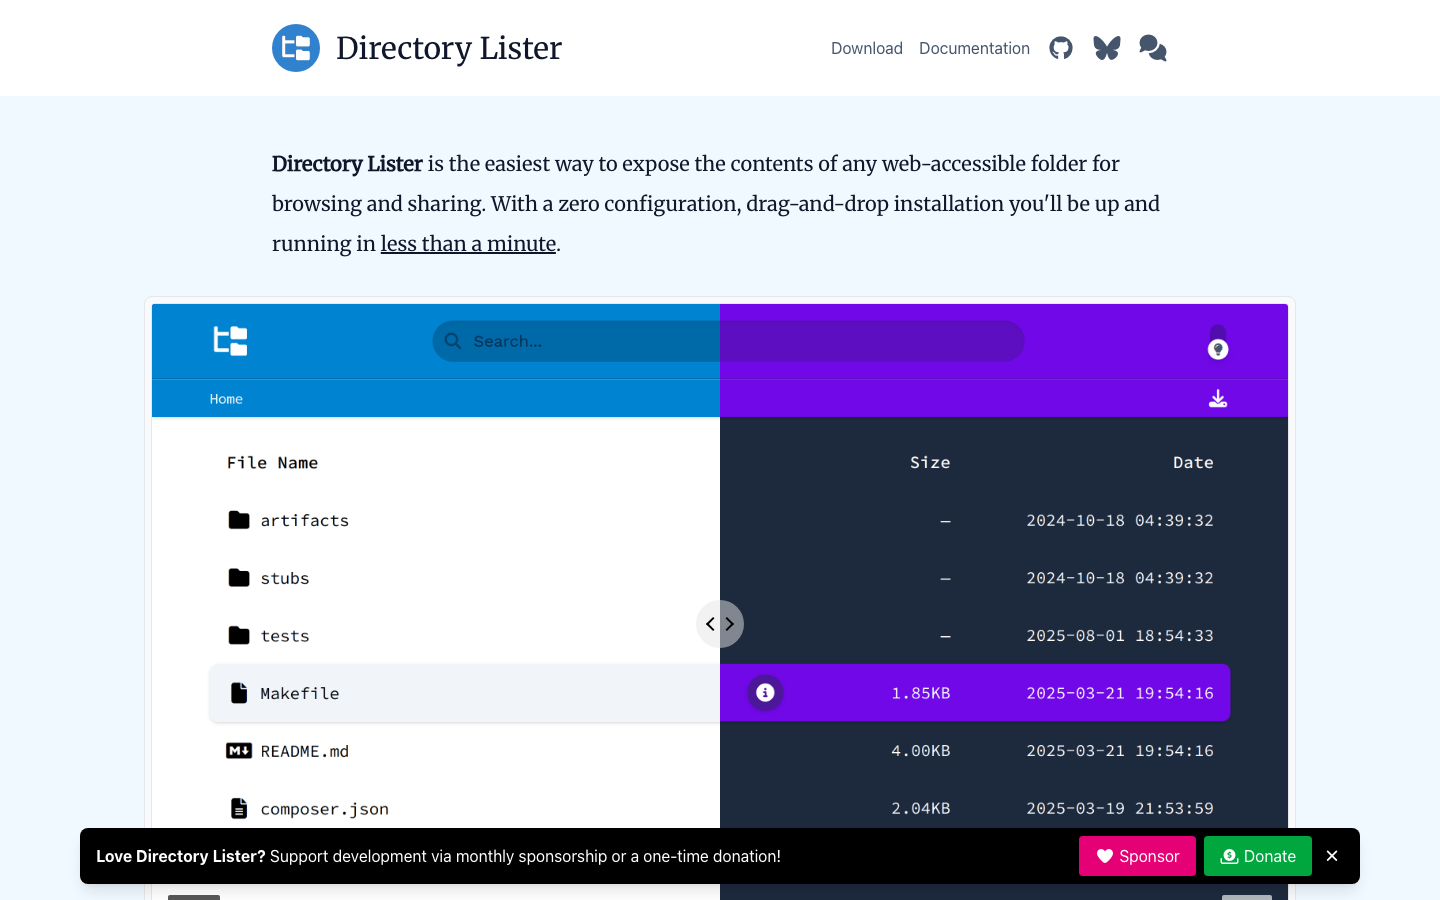The height and width of the screenshot is (900, 1440).
Task: Click the Directory Lister logo icon
Action: coord(296,47)
